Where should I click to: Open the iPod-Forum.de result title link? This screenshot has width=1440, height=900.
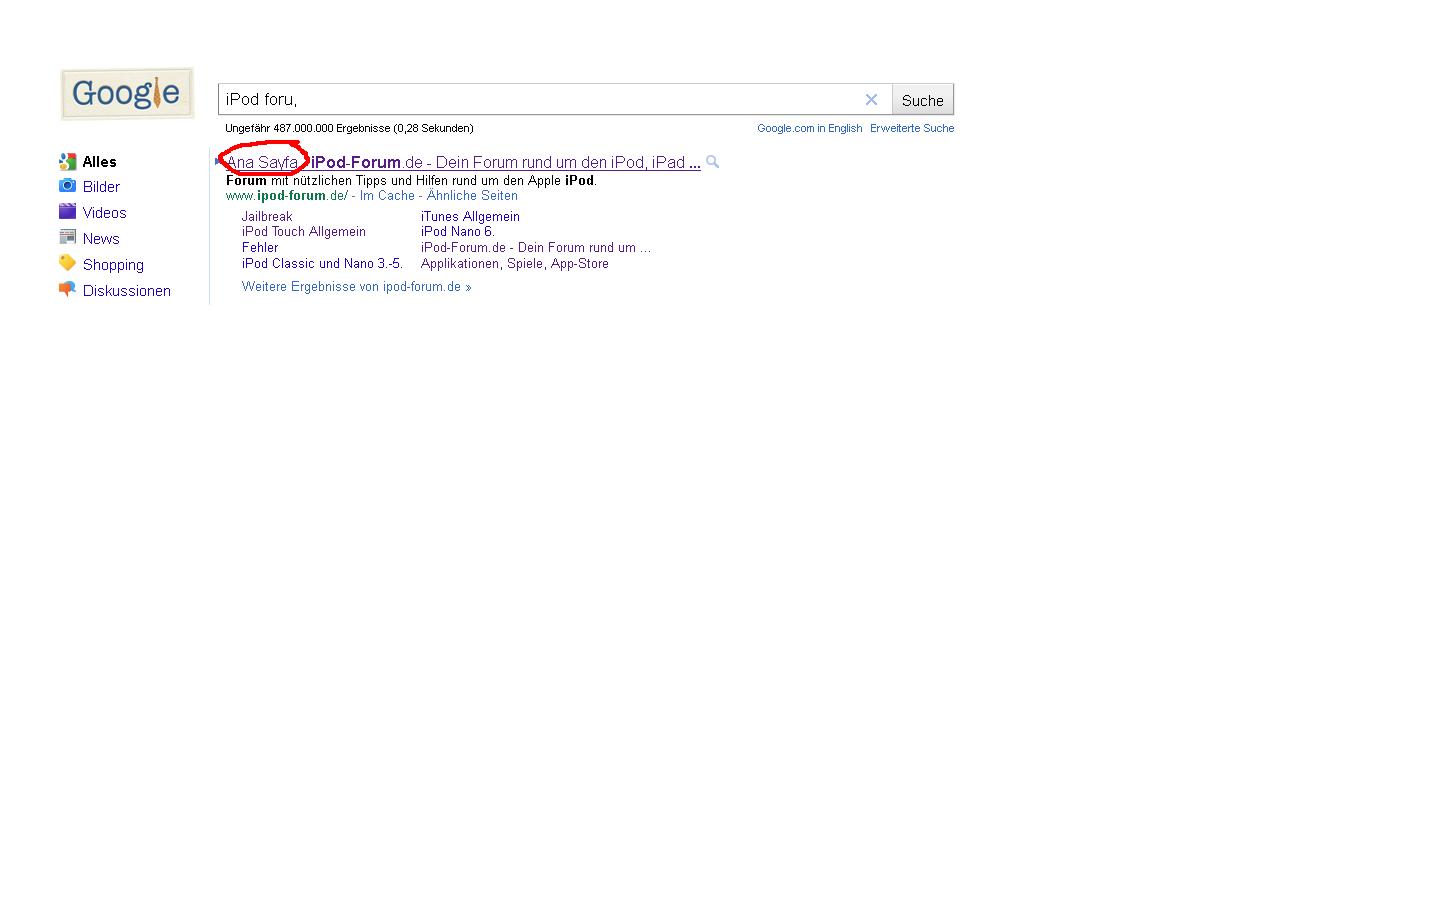[463, 162]
